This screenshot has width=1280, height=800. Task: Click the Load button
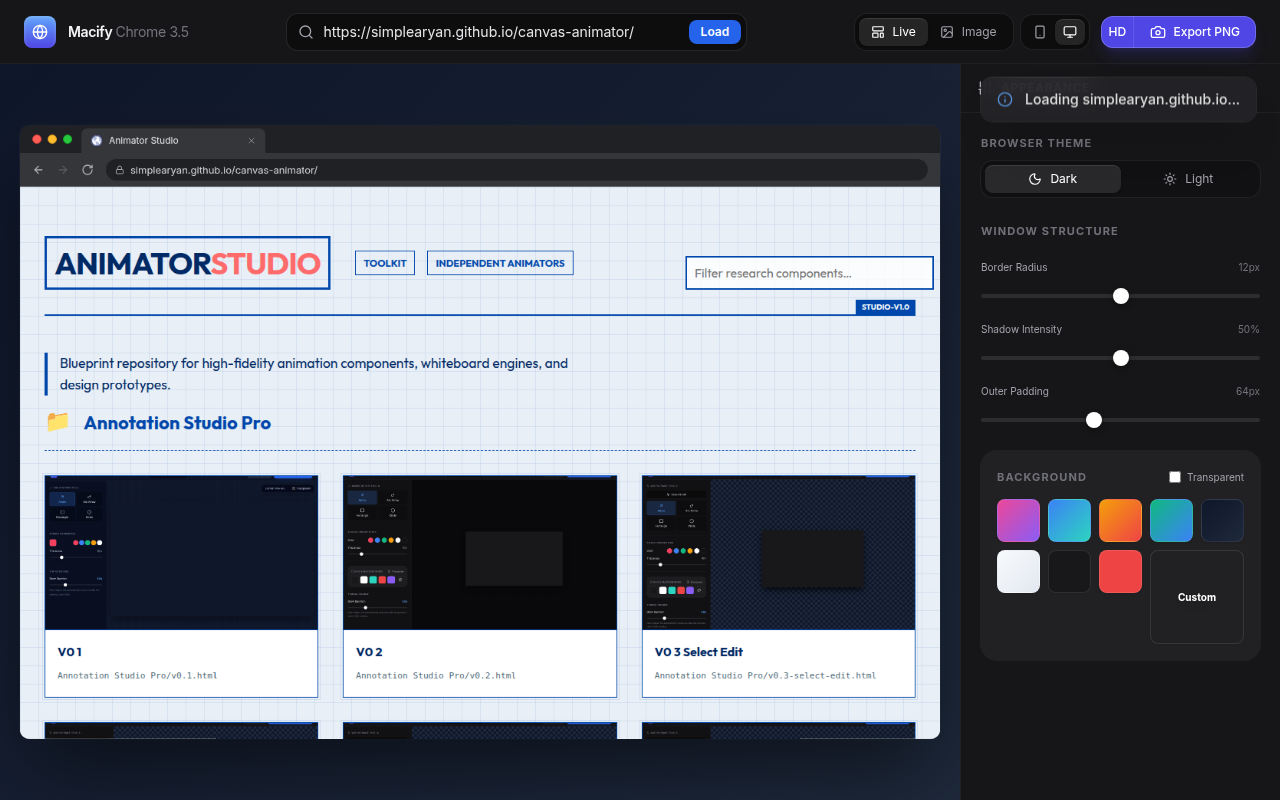(x=714, y=31)
